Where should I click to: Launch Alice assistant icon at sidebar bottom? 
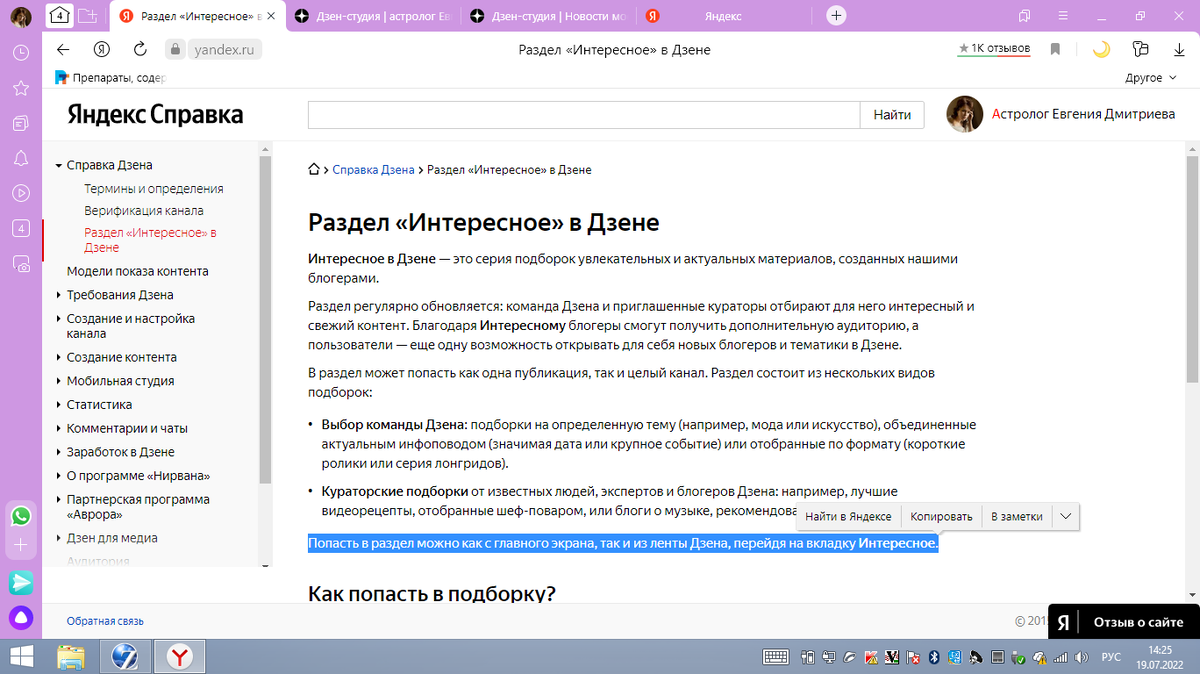(x=20, y=618)
